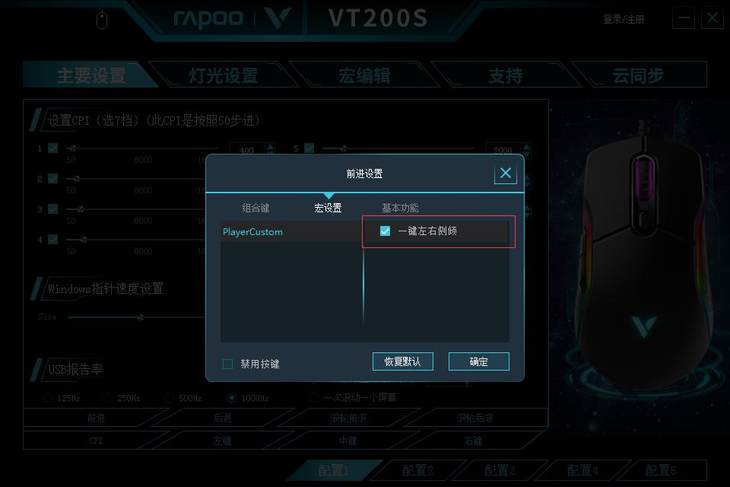Switch to the 组合键 tab
Image resolution: width=730 pixels, height=487 pixels.
point(256,208)
